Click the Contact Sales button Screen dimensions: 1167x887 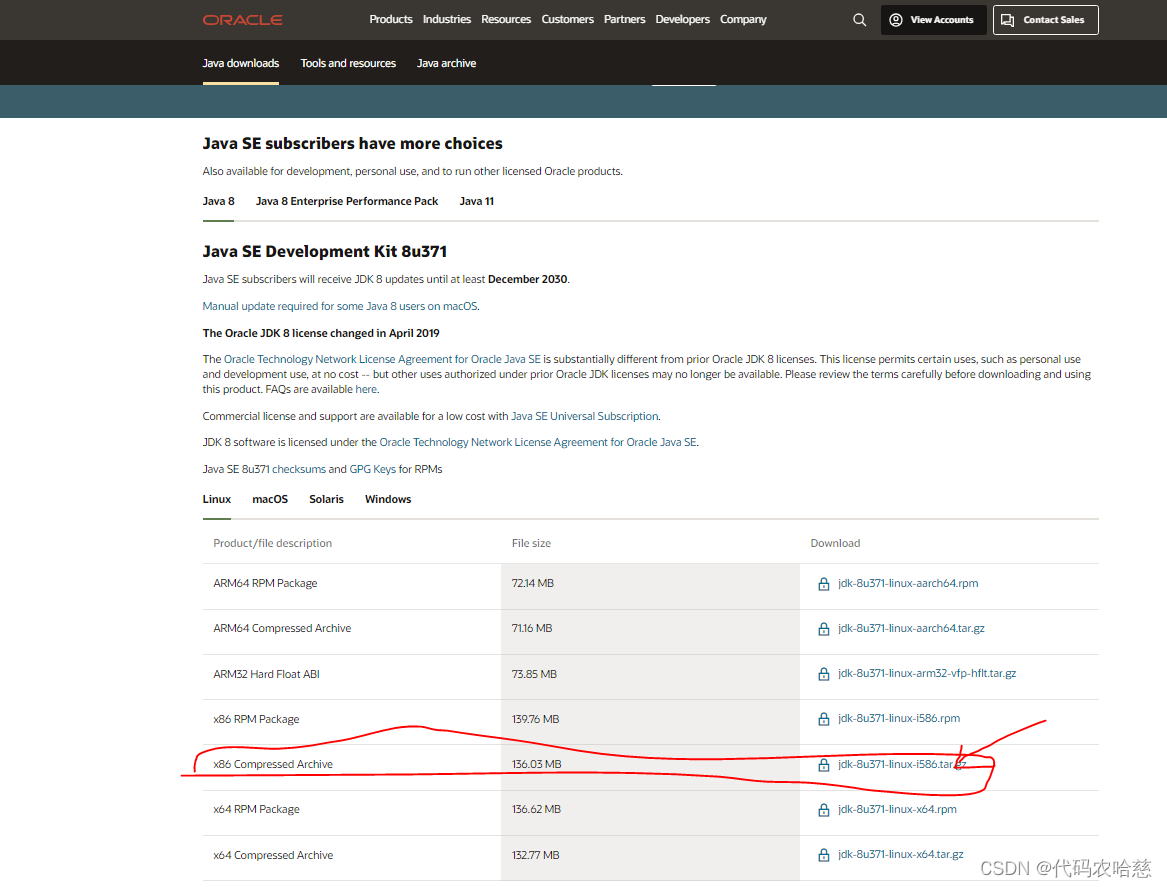tap(1045, 19)
